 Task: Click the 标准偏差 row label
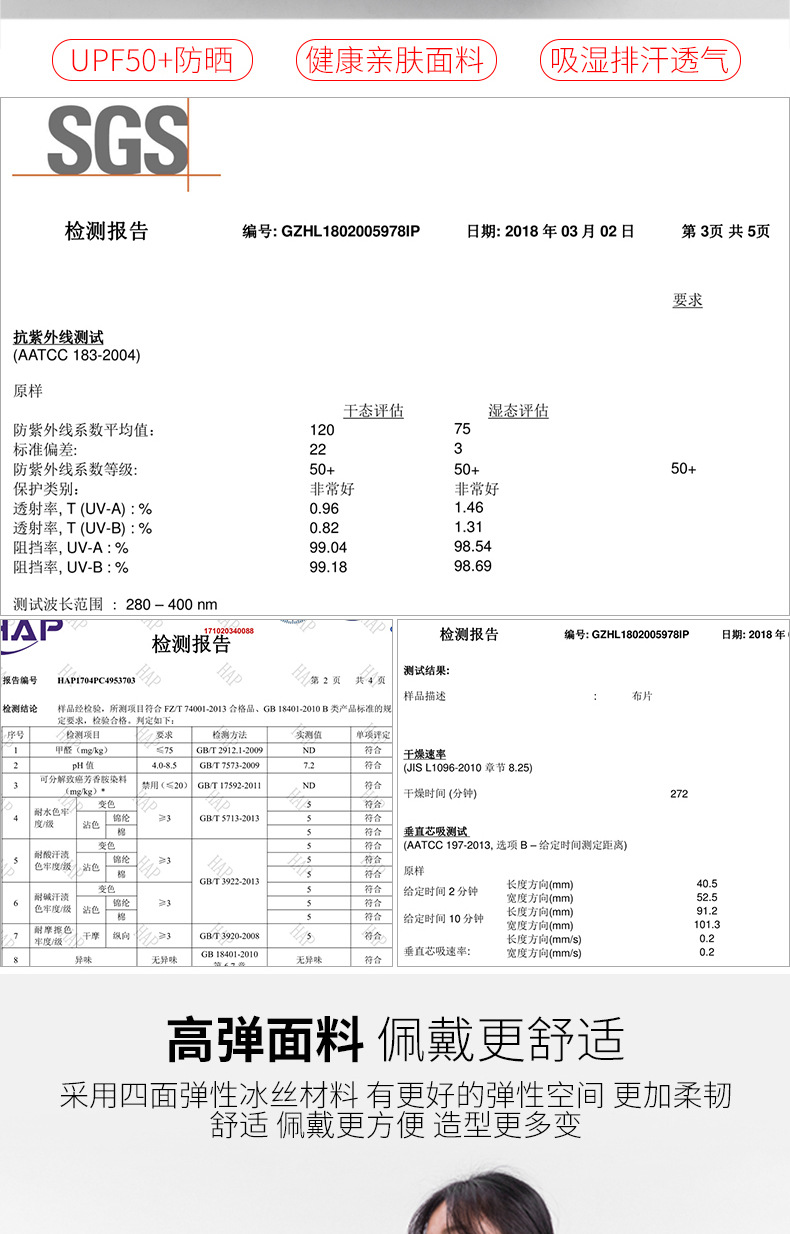coord(44,450)
